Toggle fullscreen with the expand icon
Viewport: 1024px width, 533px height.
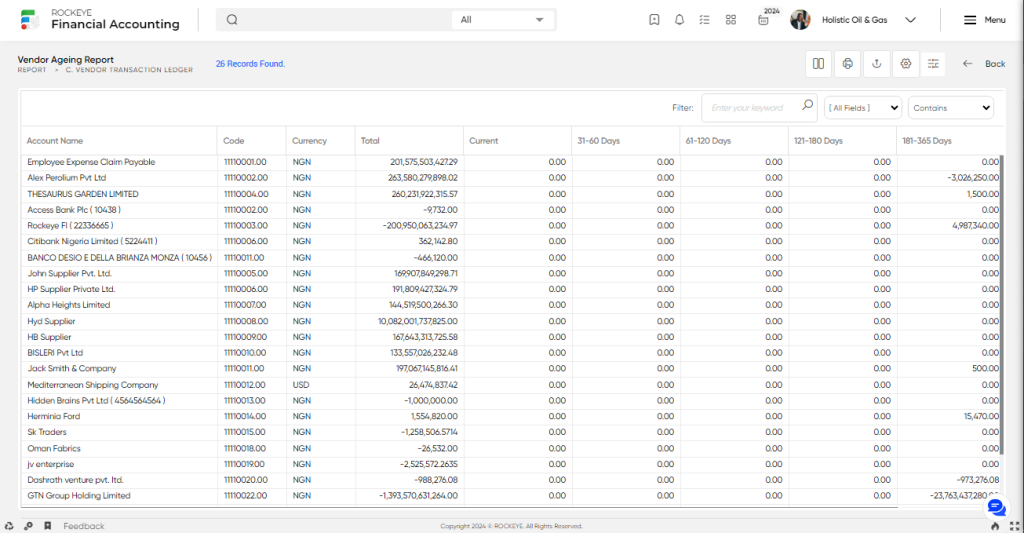(x=1014, y=526)
